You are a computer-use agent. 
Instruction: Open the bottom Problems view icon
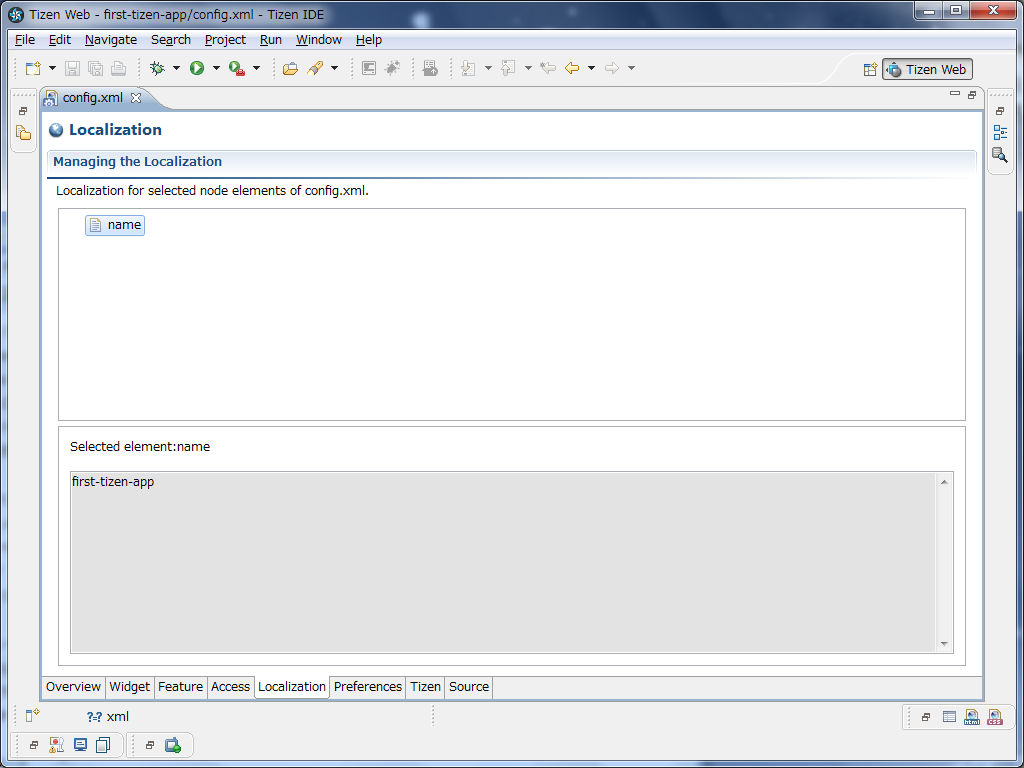point(57,745)
